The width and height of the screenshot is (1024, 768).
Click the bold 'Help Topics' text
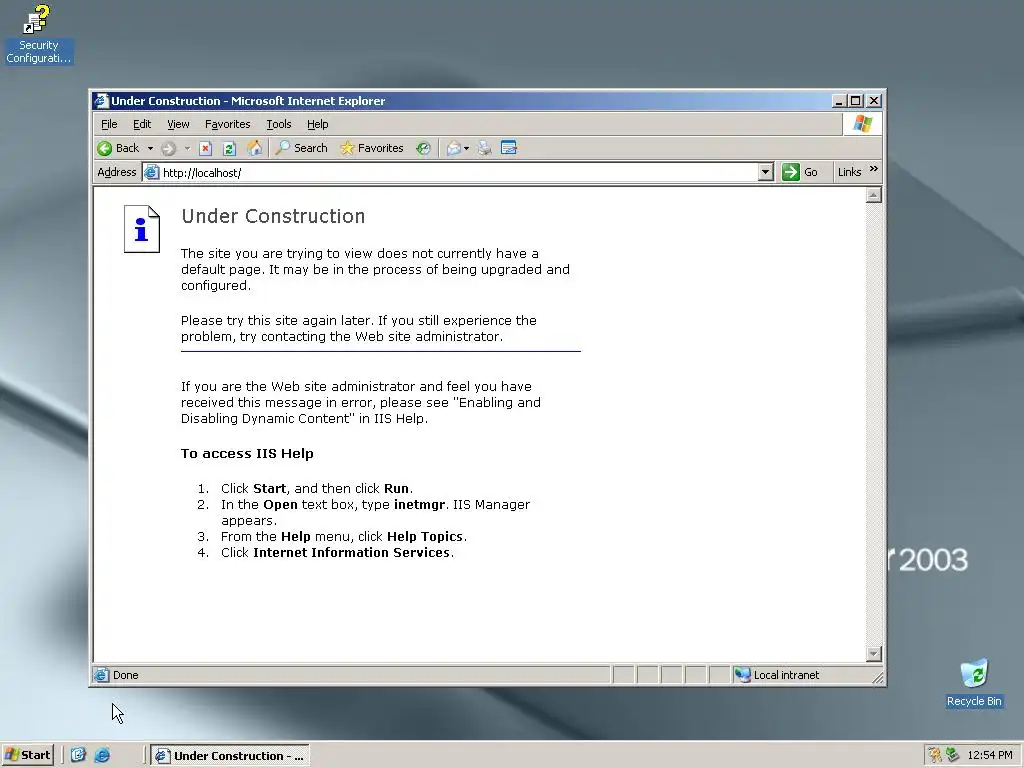(x=424, y=537)
